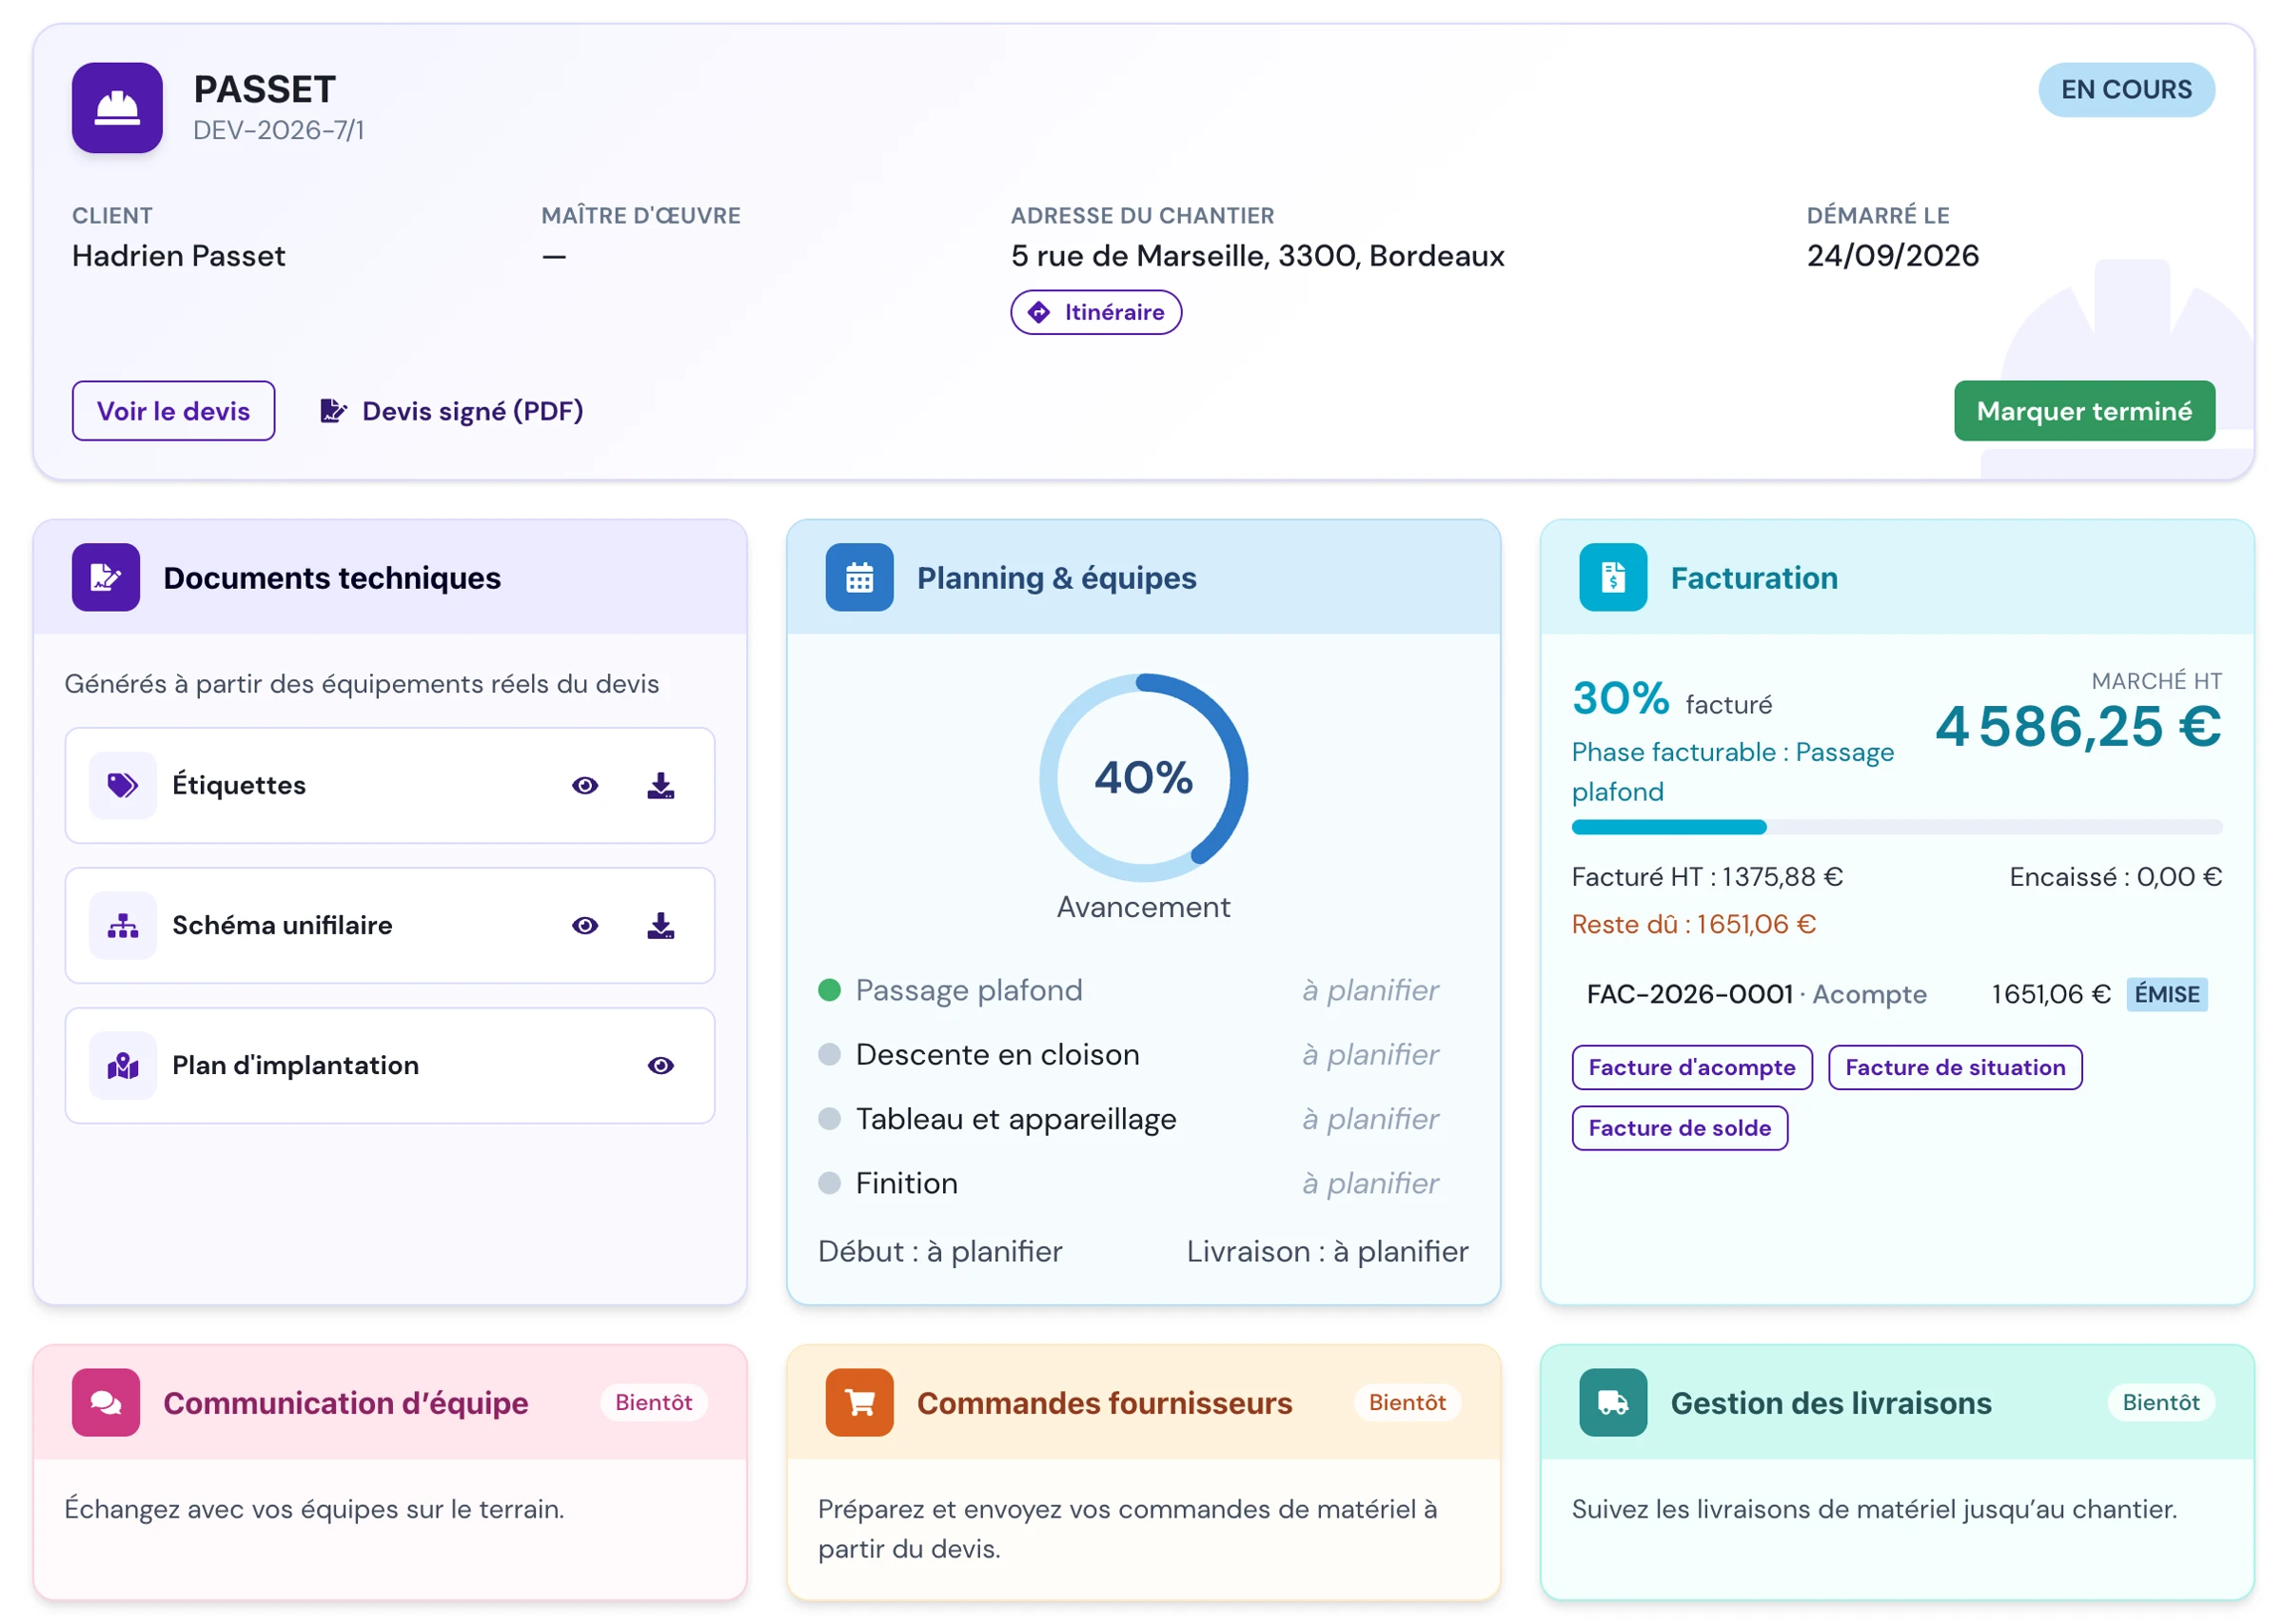Download the Étiquettes document
This screenshot has height=1624, width=2284.
tap(660, 785)
